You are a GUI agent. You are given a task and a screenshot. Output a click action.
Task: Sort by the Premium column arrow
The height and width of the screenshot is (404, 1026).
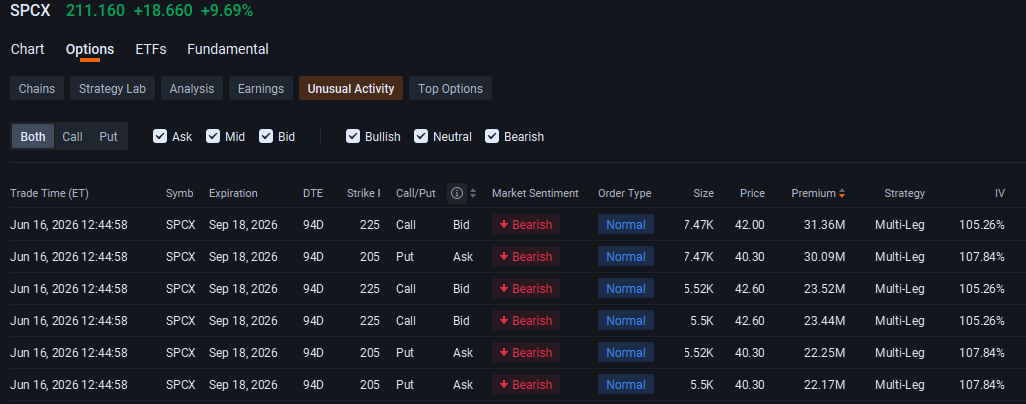842,193
